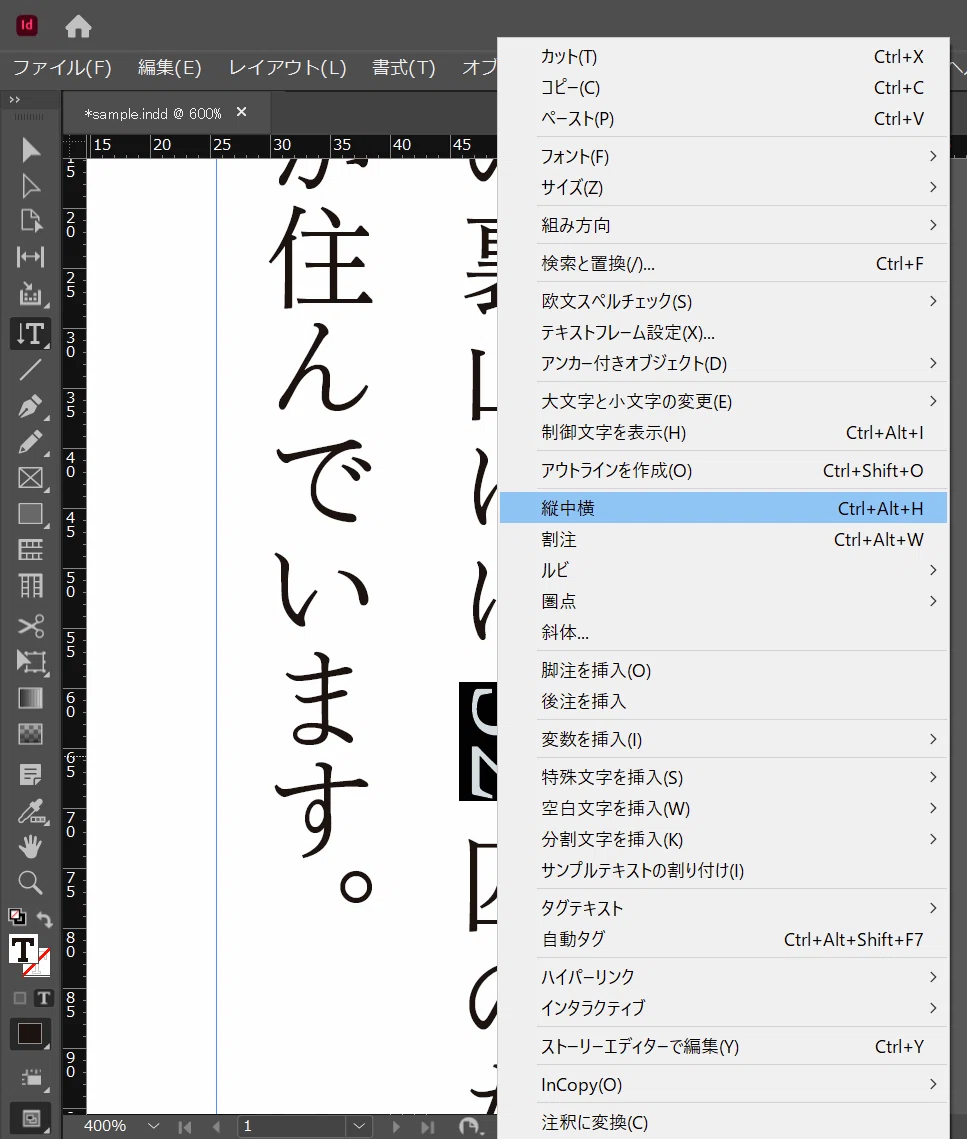Choose ペースト(P) from context menu

pos(724,118)
